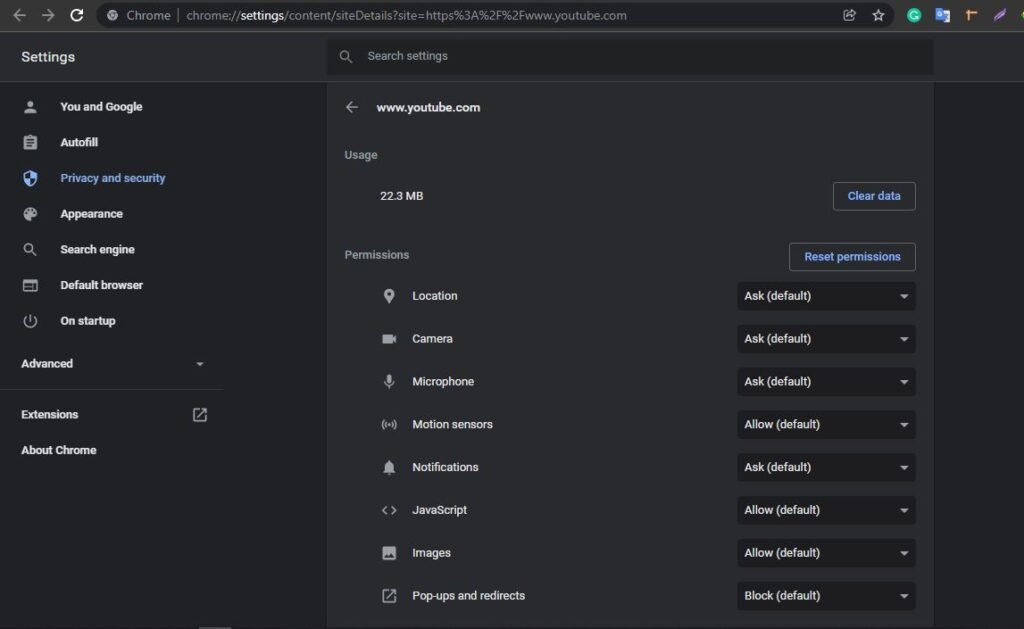Click the Search engine magnifier icon

pos(30,250)
